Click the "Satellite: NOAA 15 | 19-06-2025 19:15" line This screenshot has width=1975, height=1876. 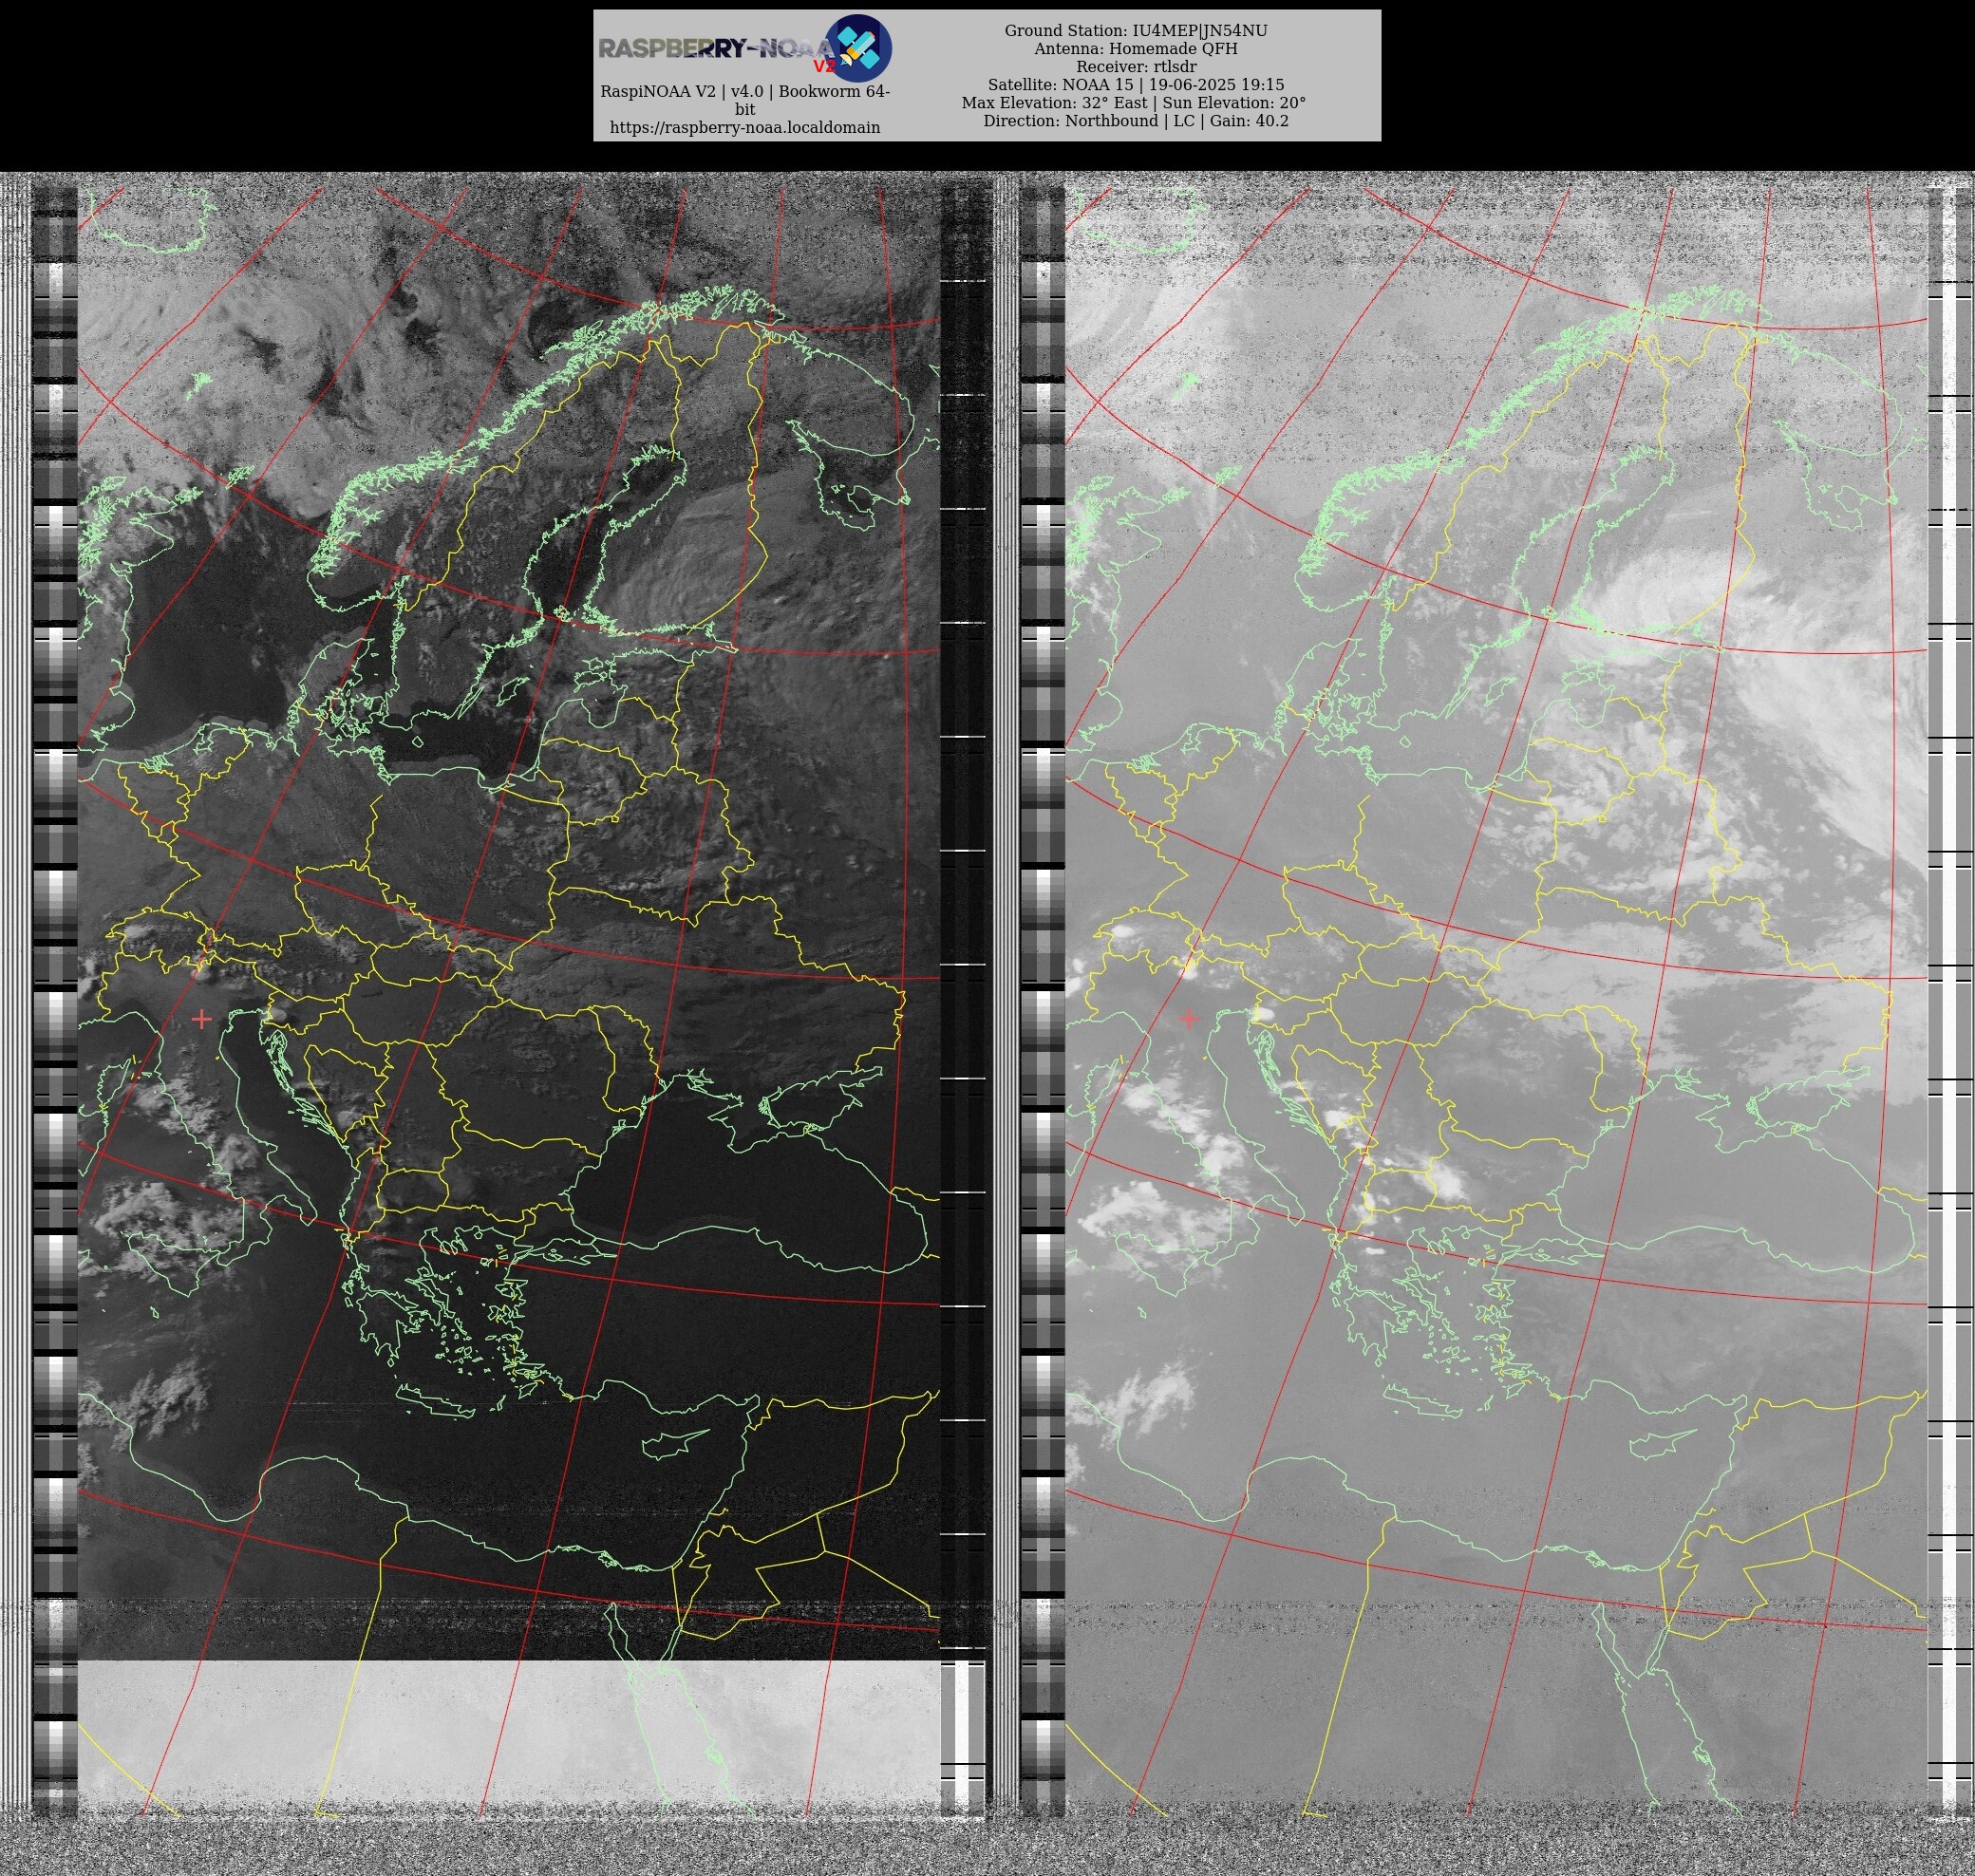[1136, 85]
